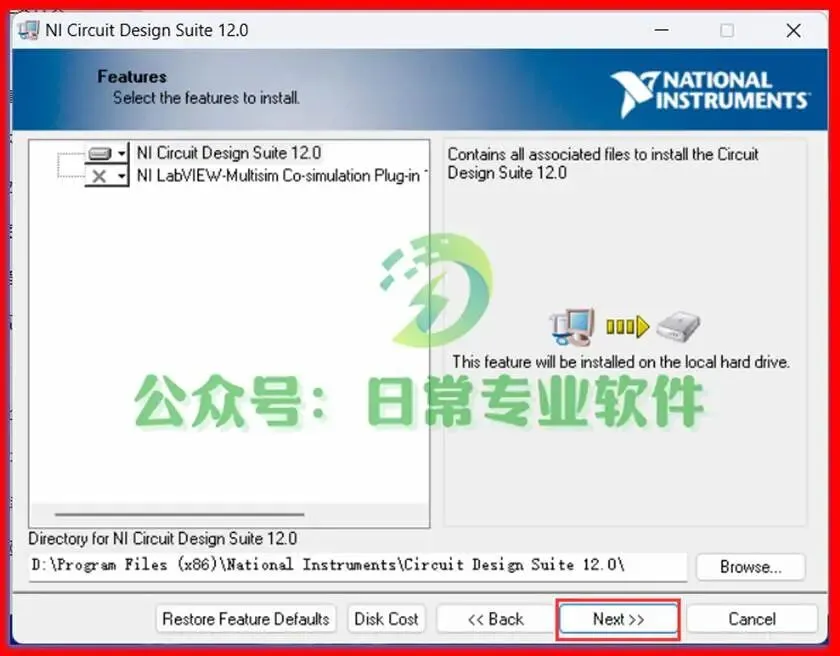
Task: Cancel the installation
Action: pos(752,619)
